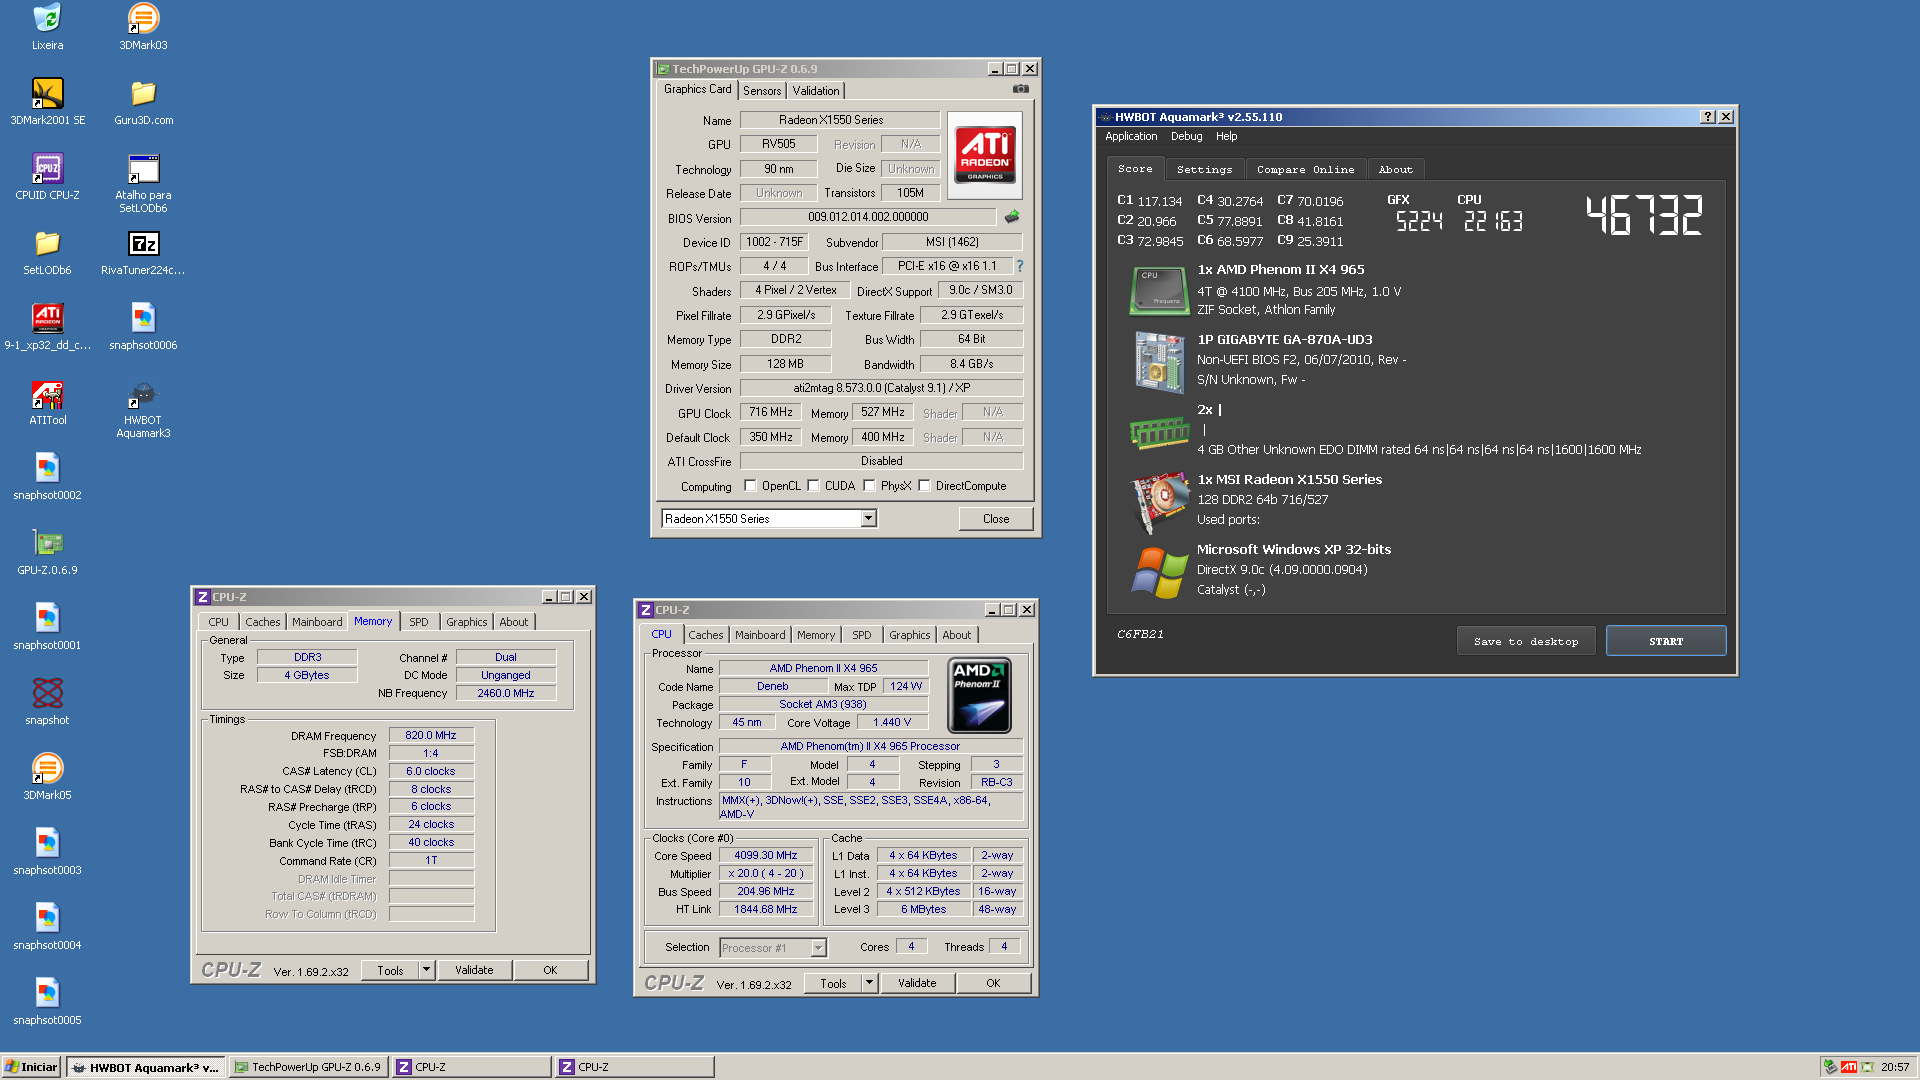Open the Application menu in Aquamark
The width and height of the screenshot is (1920, 1080).
[1131, 137]
